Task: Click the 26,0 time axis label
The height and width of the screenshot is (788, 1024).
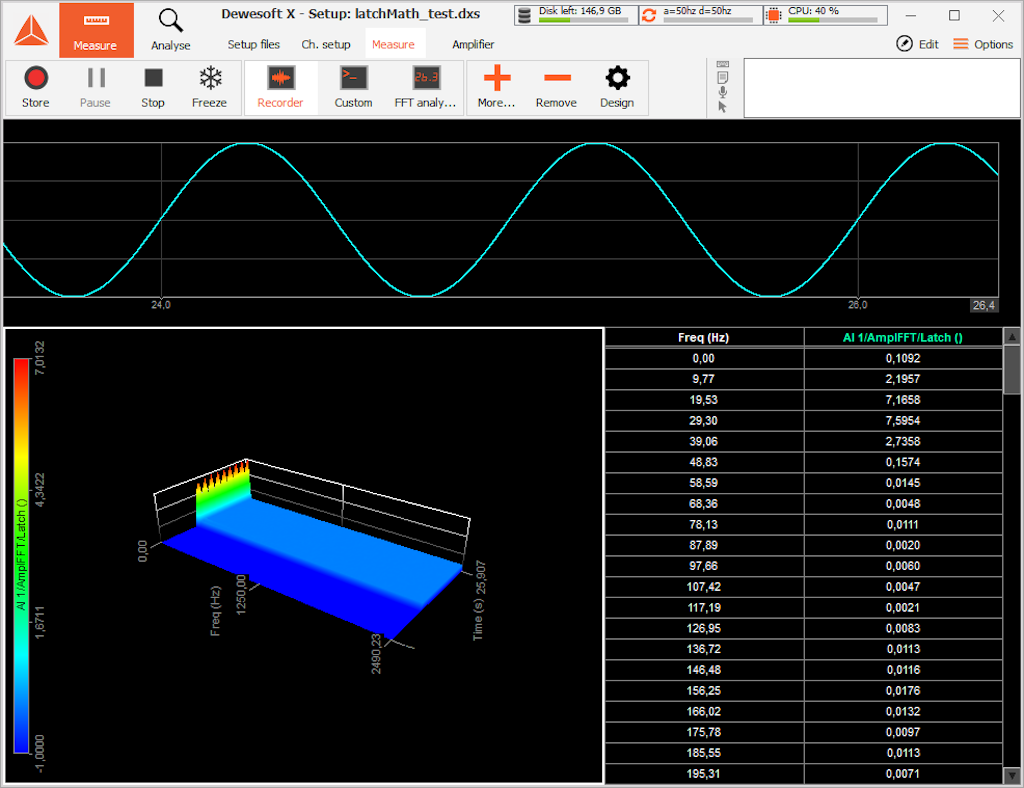Action: pyautogui.click(x=857, y=305)
